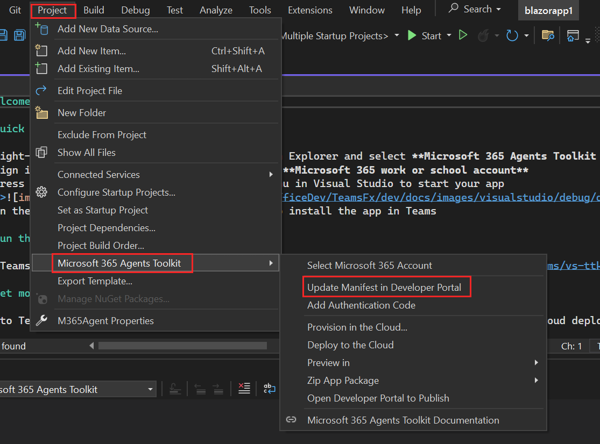Click the blazorapp1 solution name label
This screenshot has height=444, width=600.
548,10
